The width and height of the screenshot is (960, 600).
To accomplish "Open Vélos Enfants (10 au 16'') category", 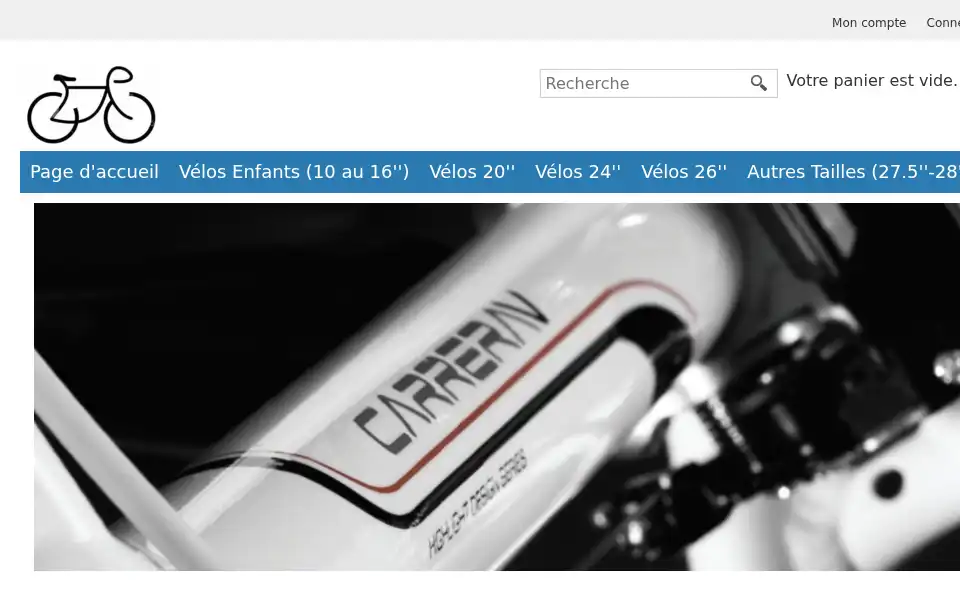I will pyautogui.click(x=294, y=171).
